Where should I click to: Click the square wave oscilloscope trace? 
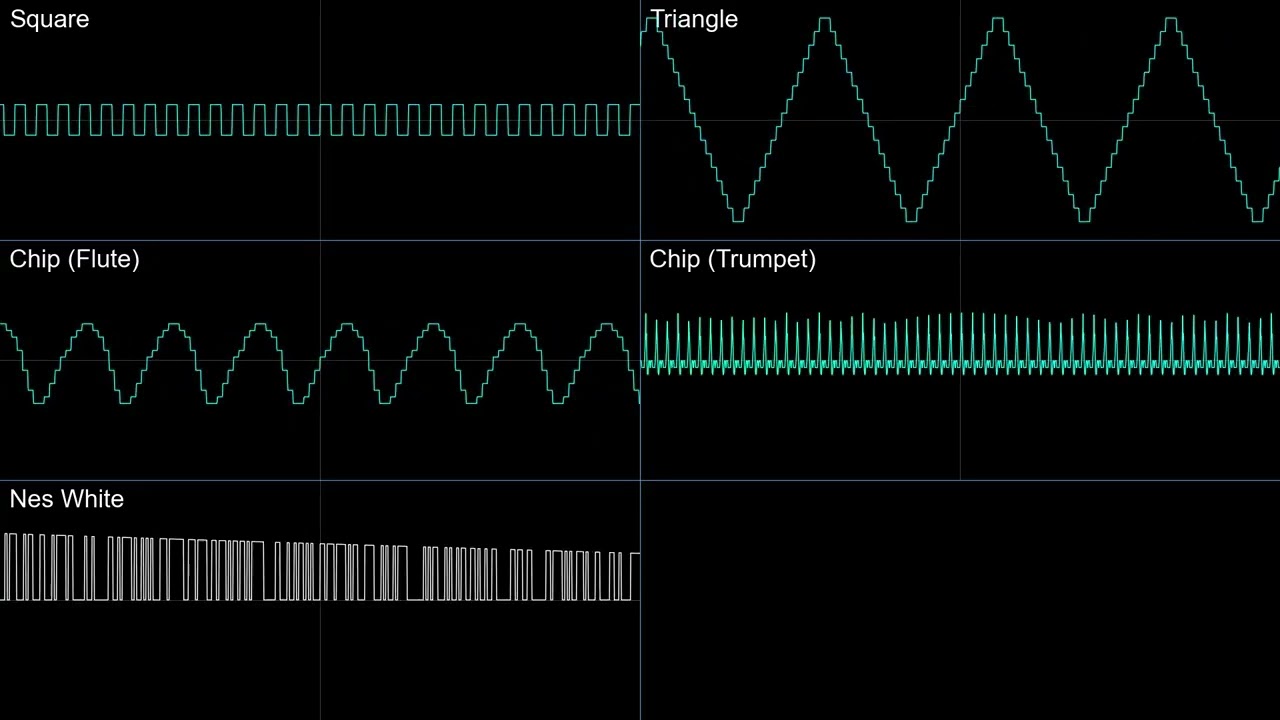point(320,120)
